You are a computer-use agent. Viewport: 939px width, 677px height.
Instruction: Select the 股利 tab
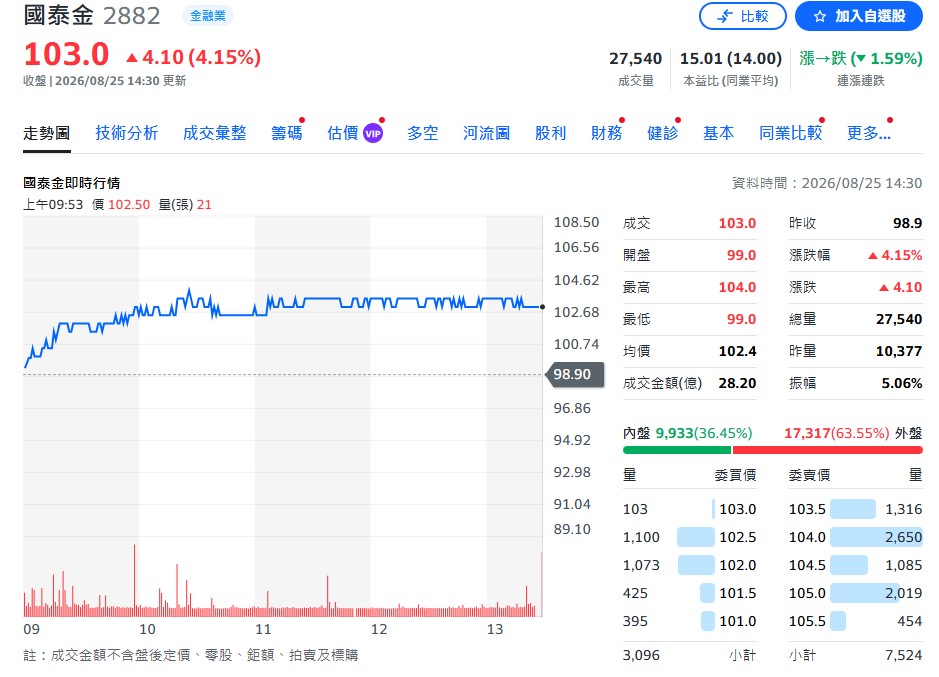[550, 133]
